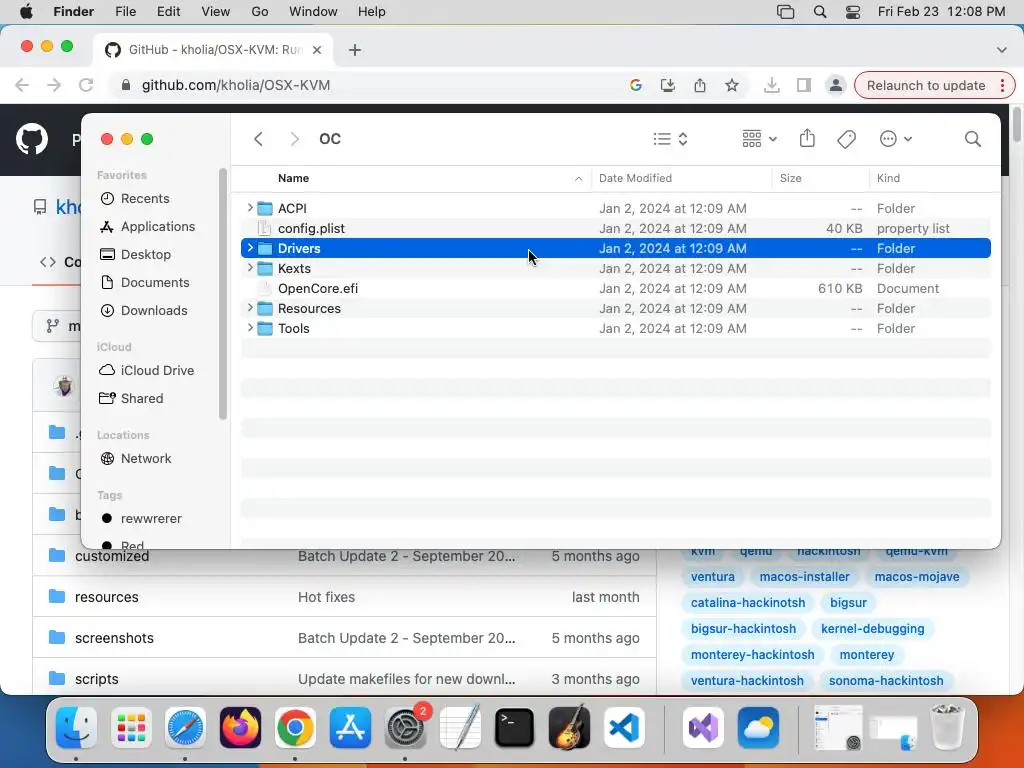Open the Go menu
Screen dimensions: 1024x768
pyautogui.click(x=260, y=12)
